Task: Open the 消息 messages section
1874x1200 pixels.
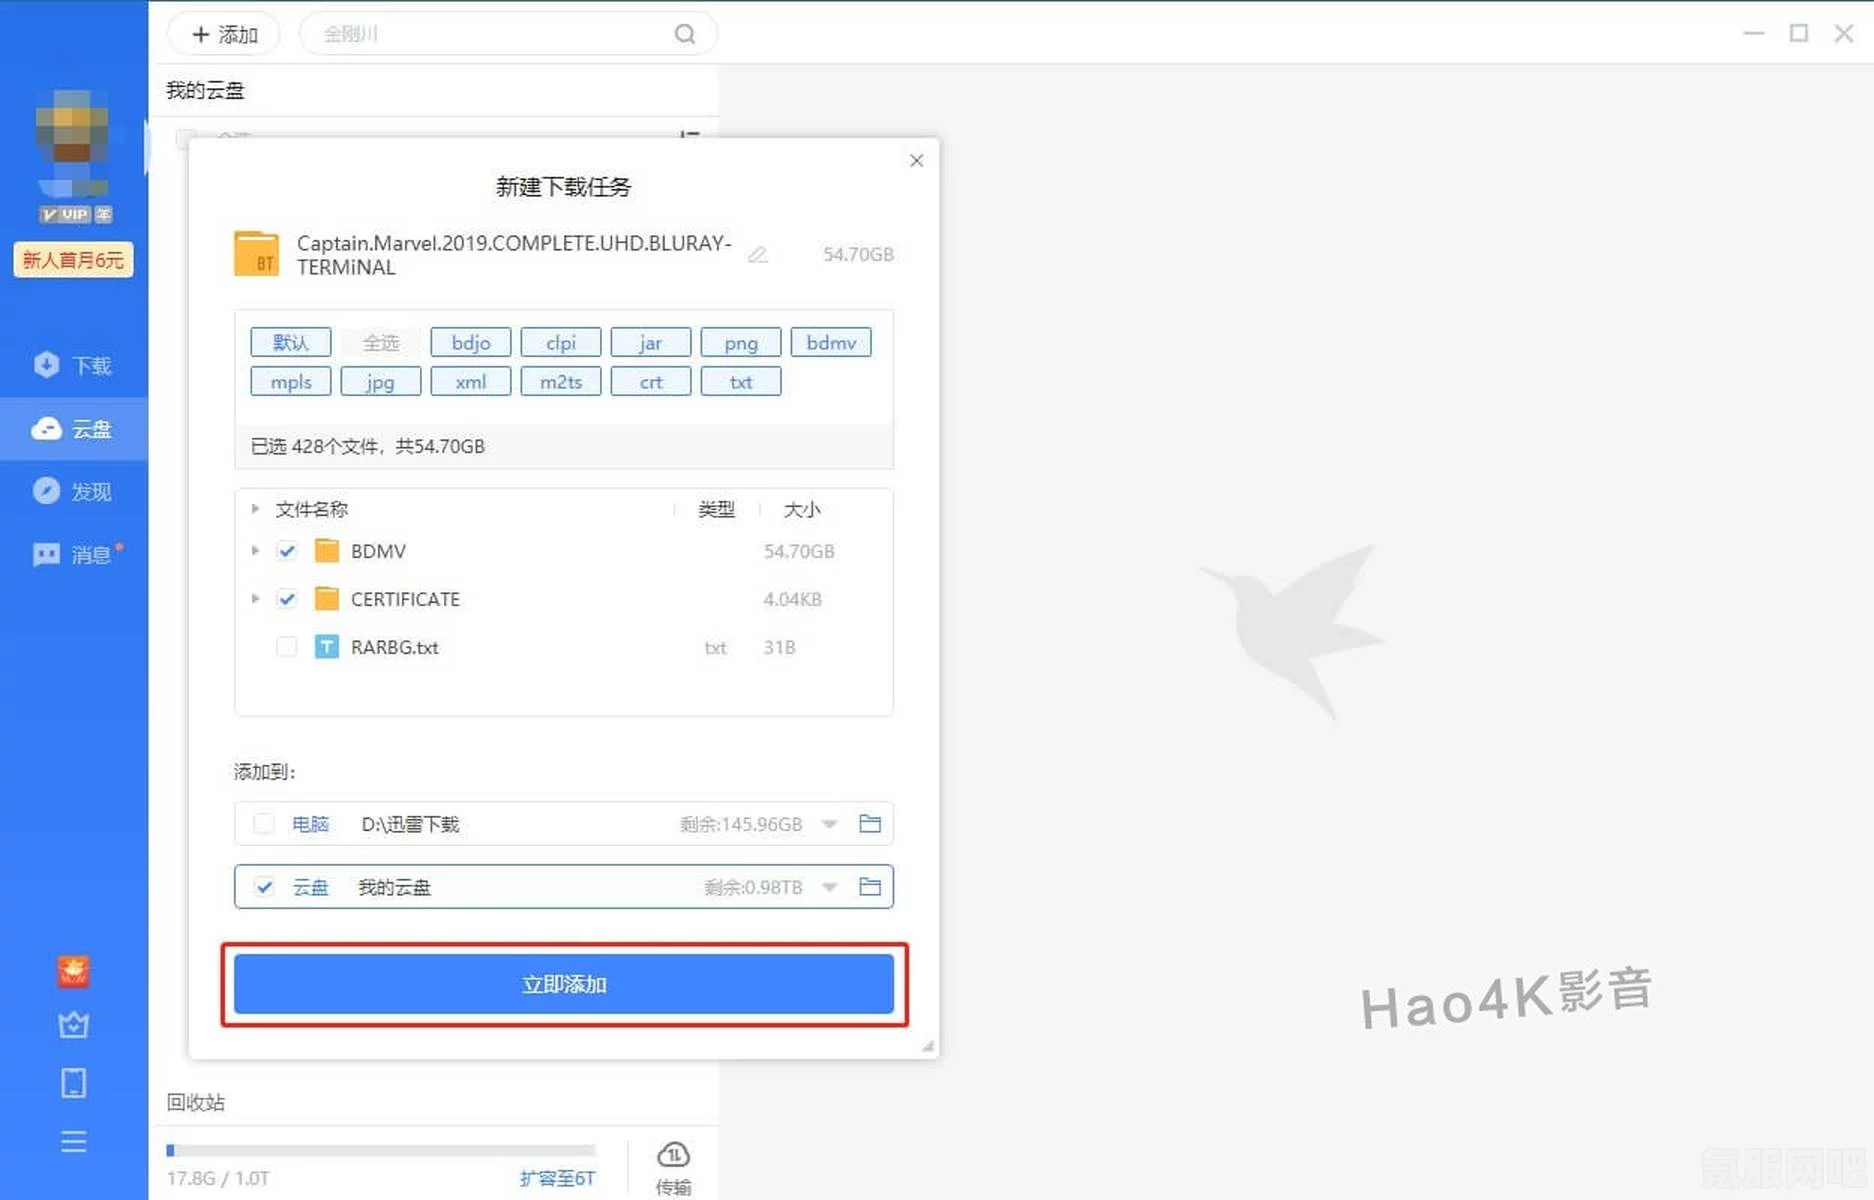Action: (73, 554)
